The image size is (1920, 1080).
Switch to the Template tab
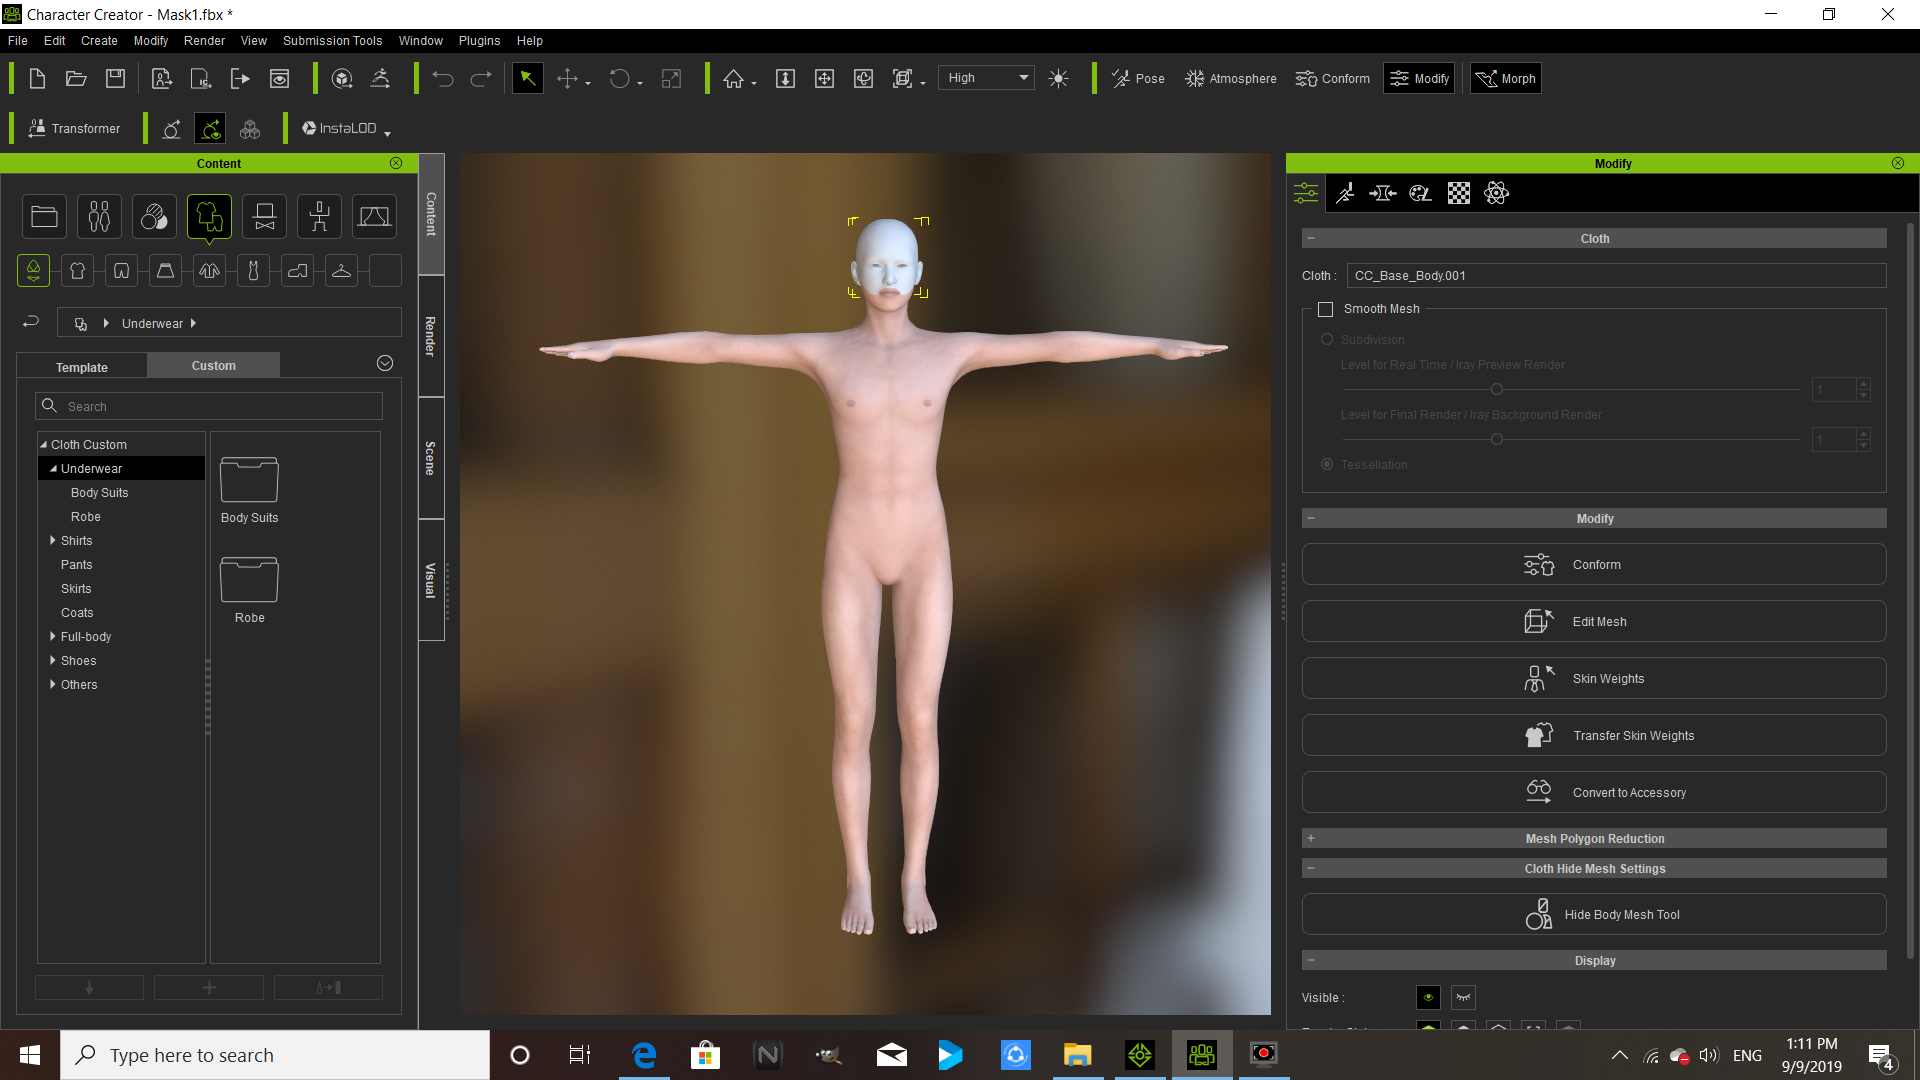(82, 366)
